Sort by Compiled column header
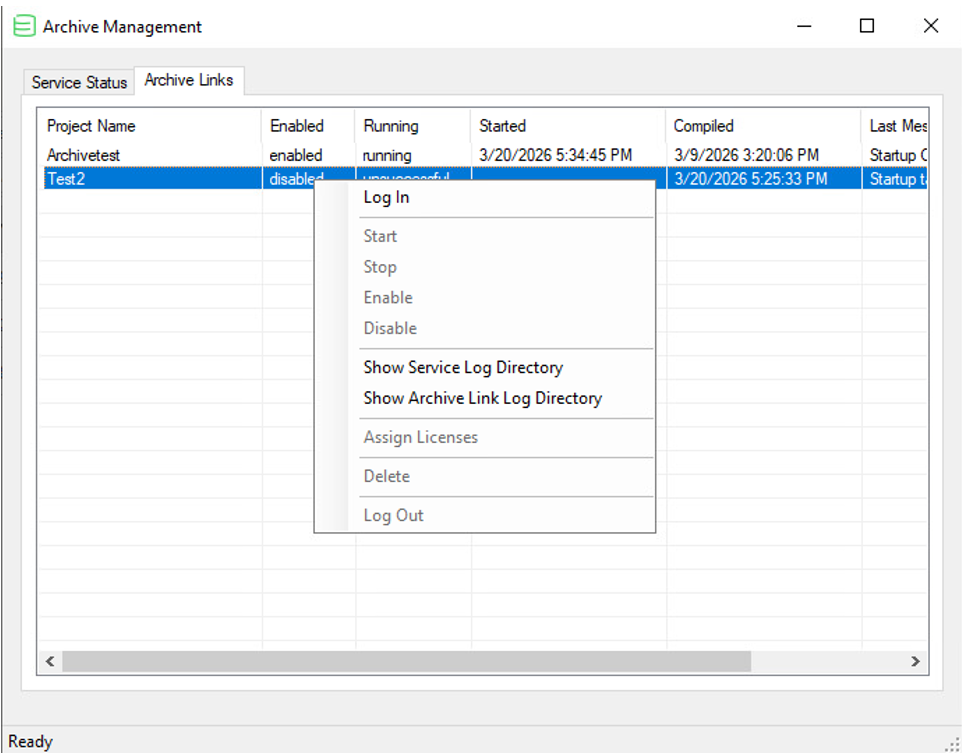 (763, 126)
